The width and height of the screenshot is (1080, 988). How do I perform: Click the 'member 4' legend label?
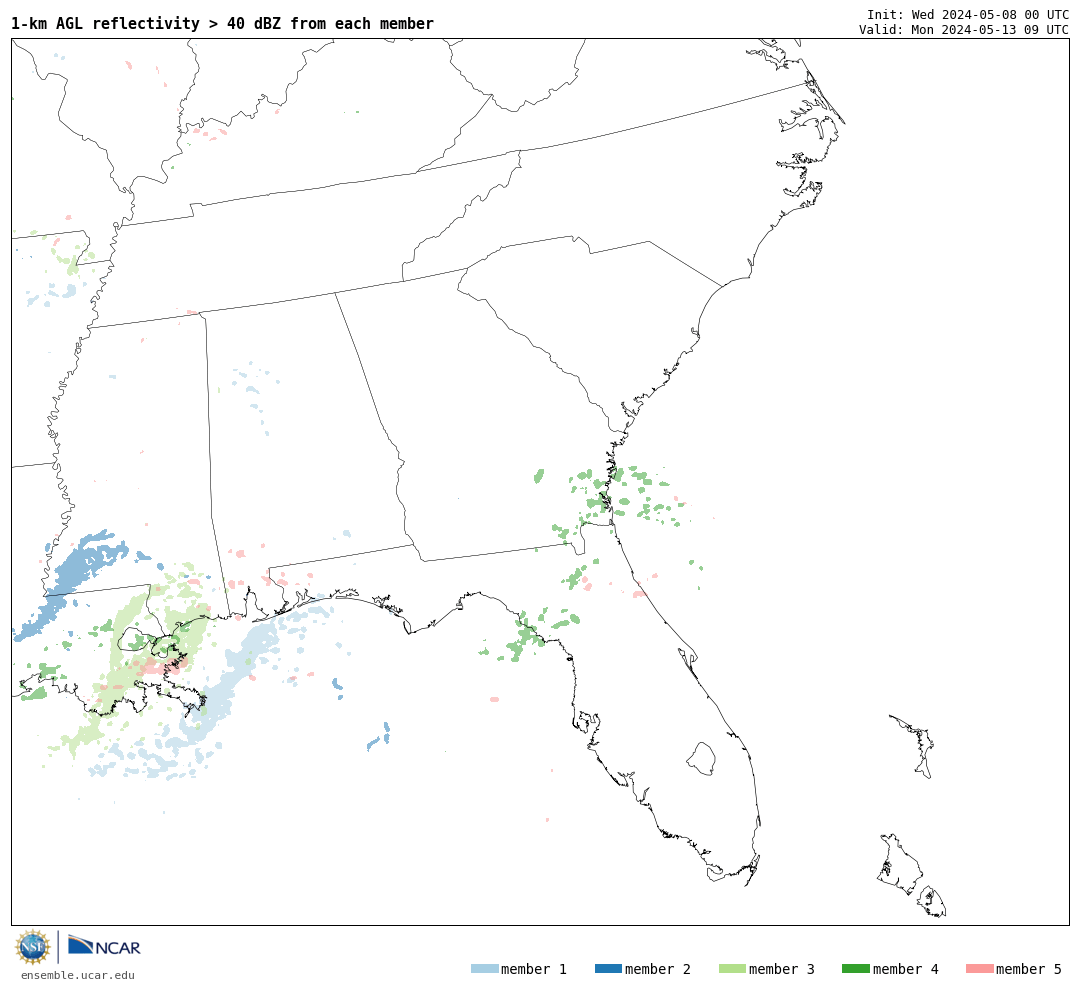pyautogui.click(x=906, y=969)
